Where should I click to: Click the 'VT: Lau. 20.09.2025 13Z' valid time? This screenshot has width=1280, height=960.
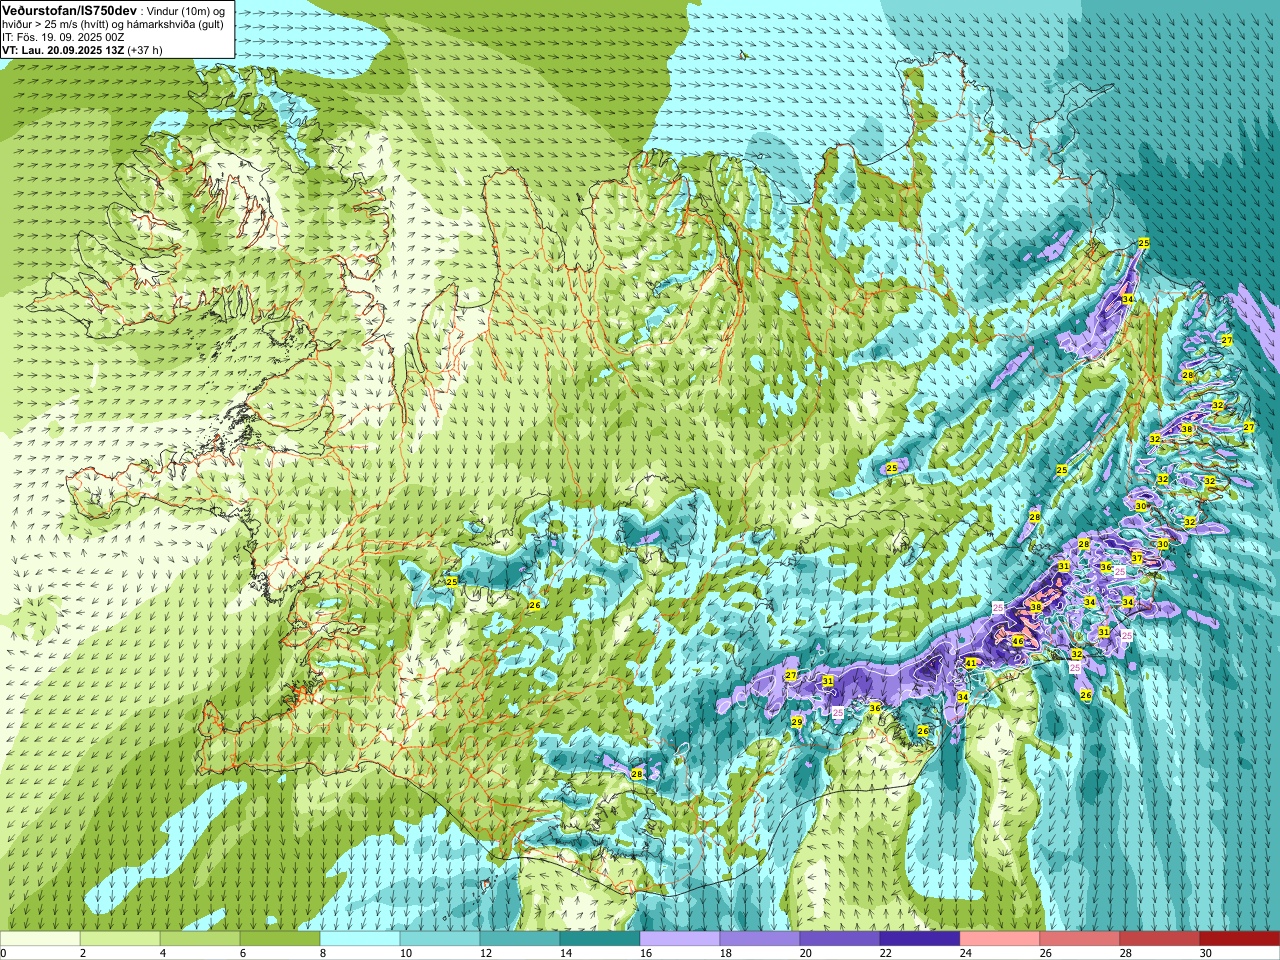[63, 50]
